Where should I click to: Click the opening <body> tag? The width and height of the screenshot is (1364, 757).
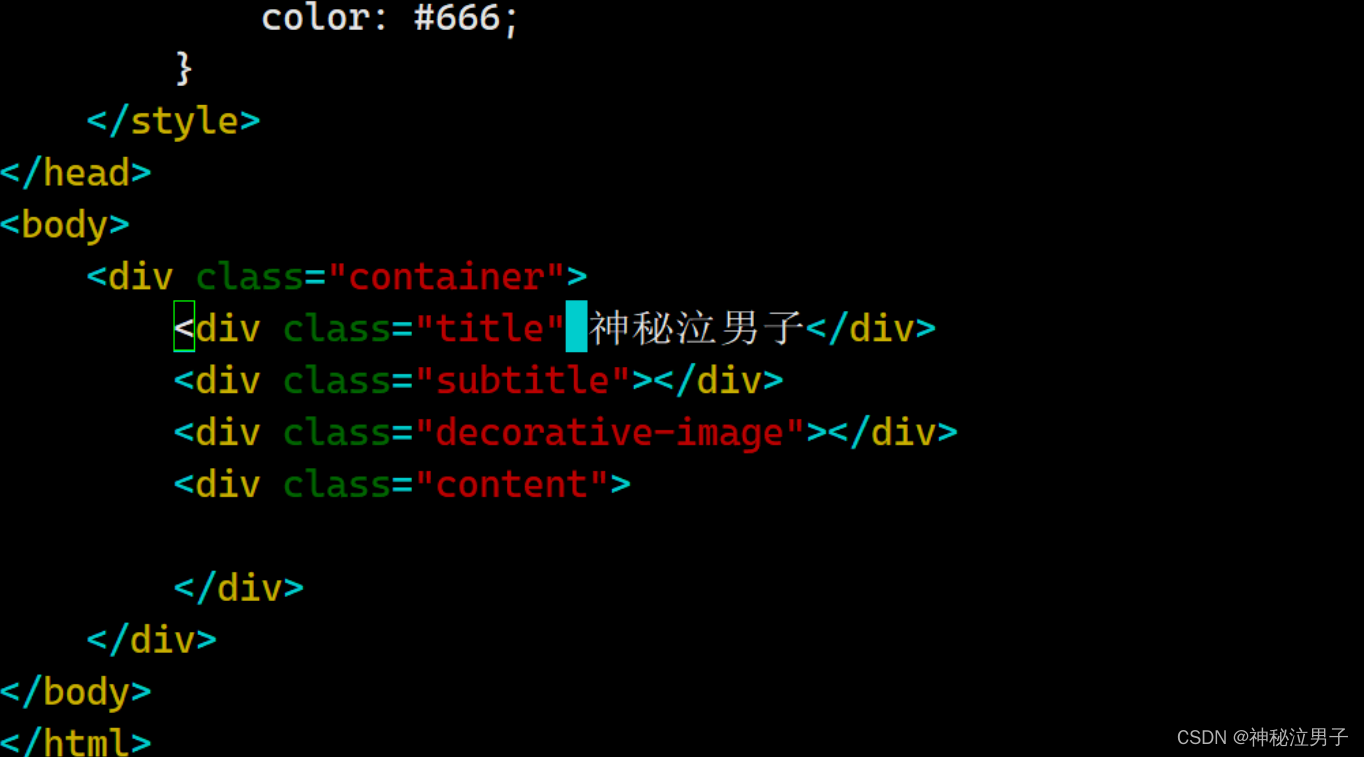65,225
